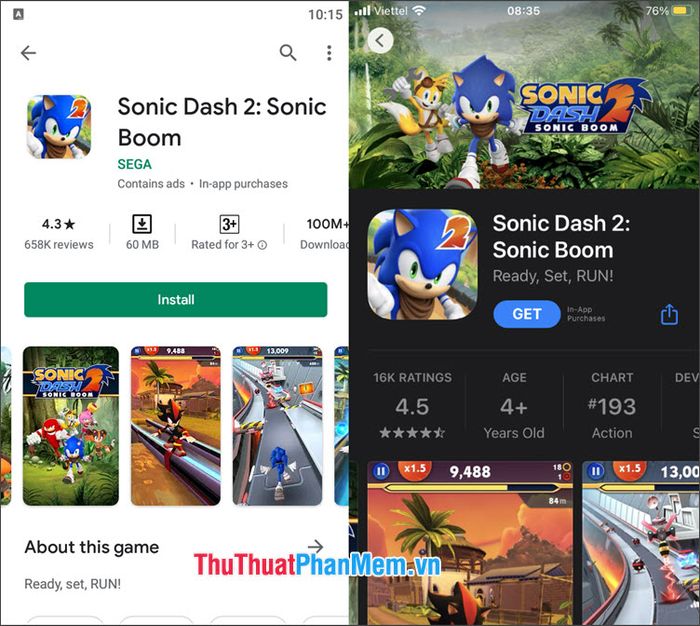The image size is (700, 626).
Task: Expand the About this game arrow
Action: [x=316, y=546]
